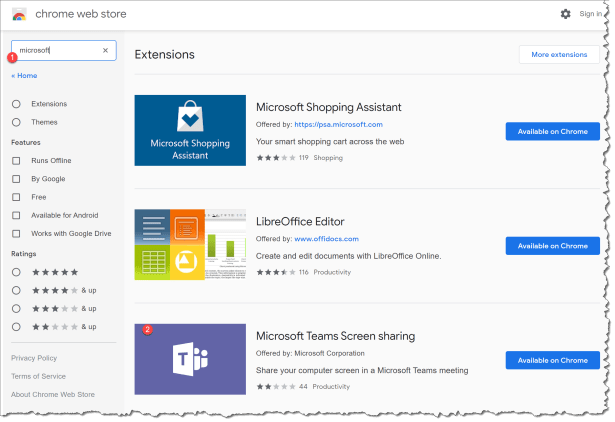The height and width of the screenshot is (422, 615).
Task: Select the Themes radio filter
Action: 16,122
